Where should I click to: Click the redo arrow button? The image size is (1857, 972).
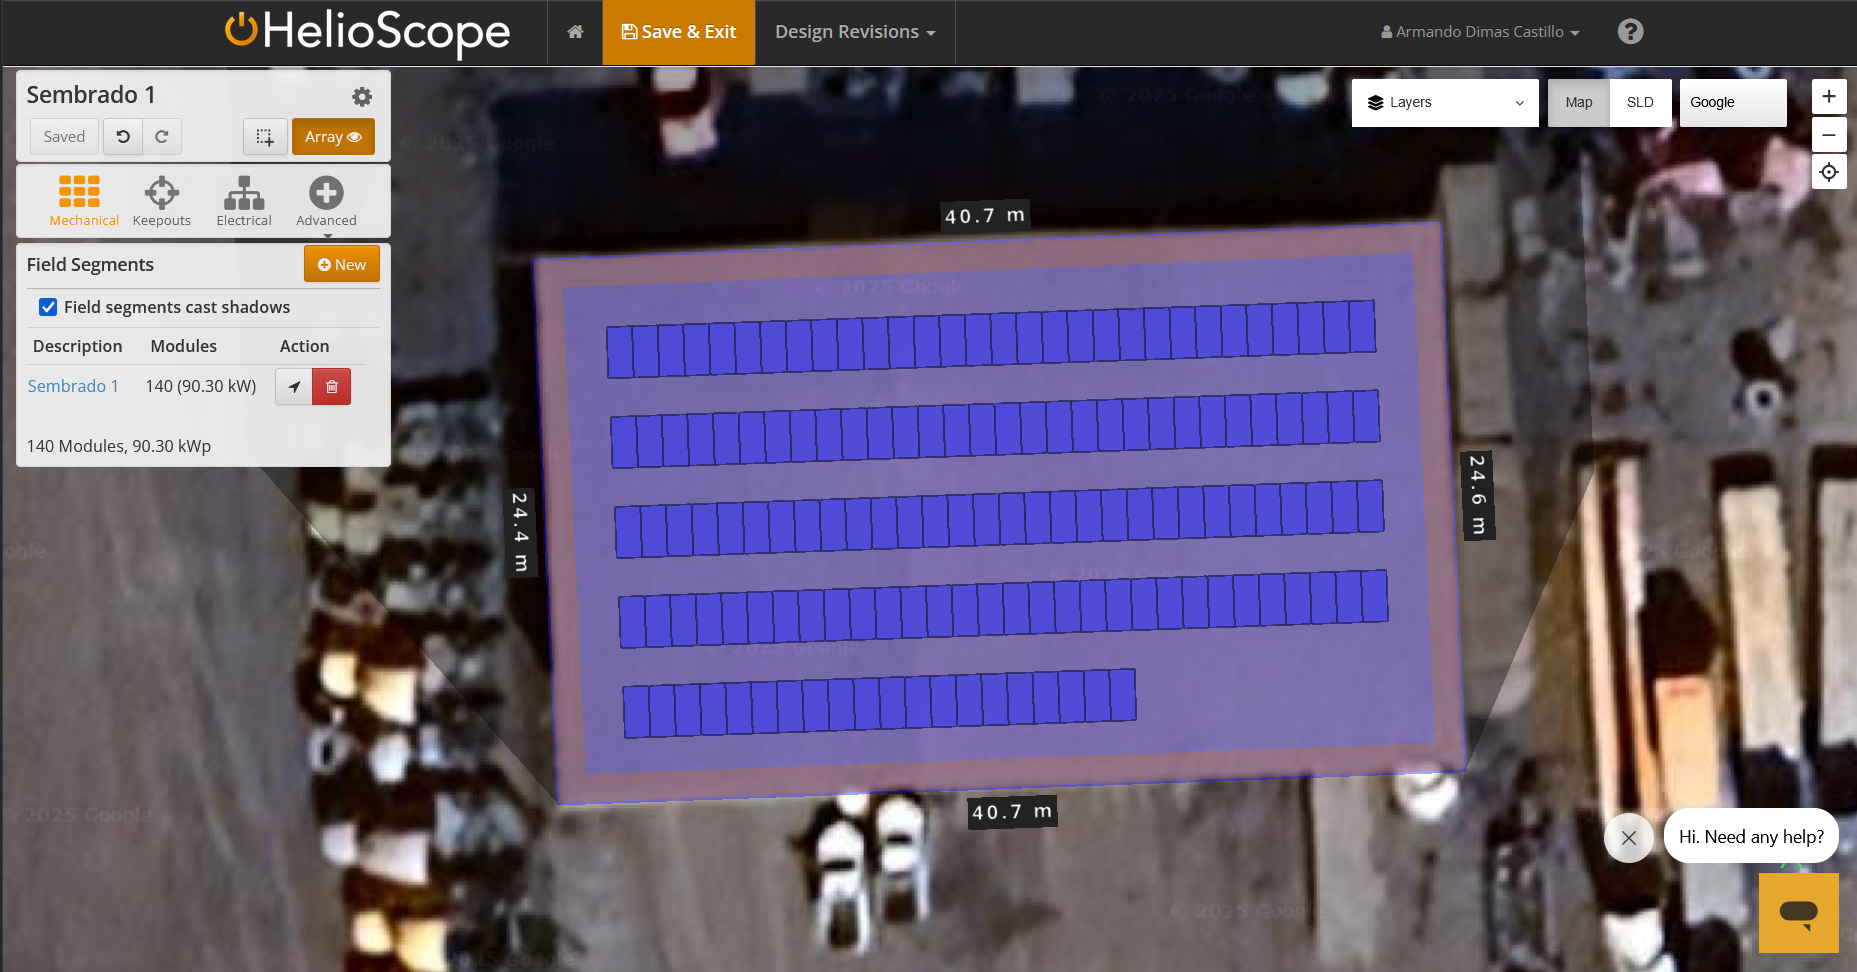(162, 137)
